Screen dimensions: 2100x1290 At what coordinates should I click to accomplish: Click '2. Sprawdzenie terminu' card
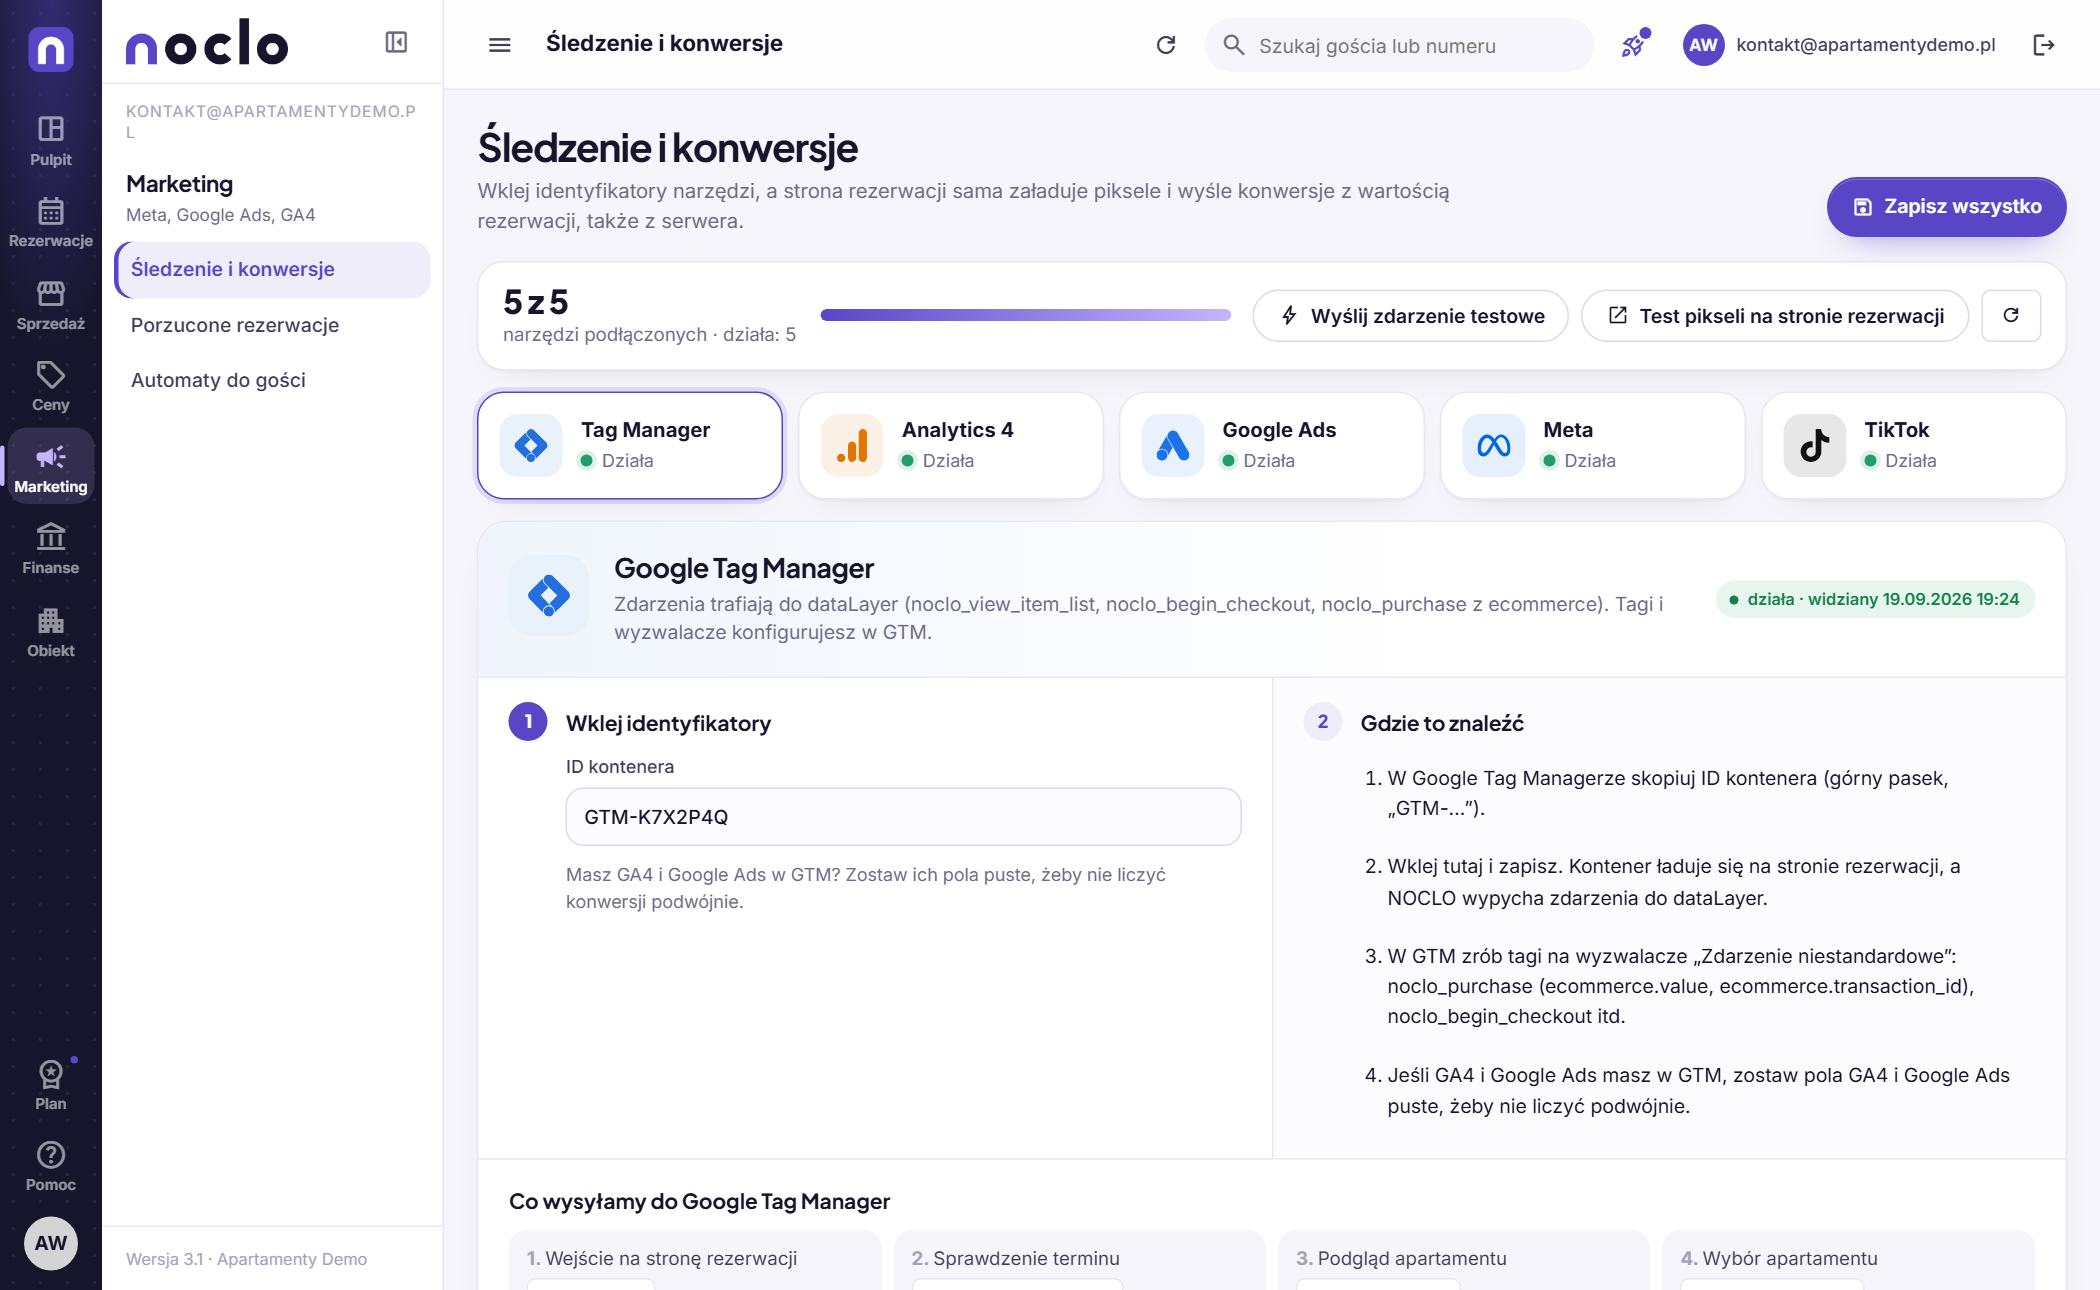coord(1079,1260)
